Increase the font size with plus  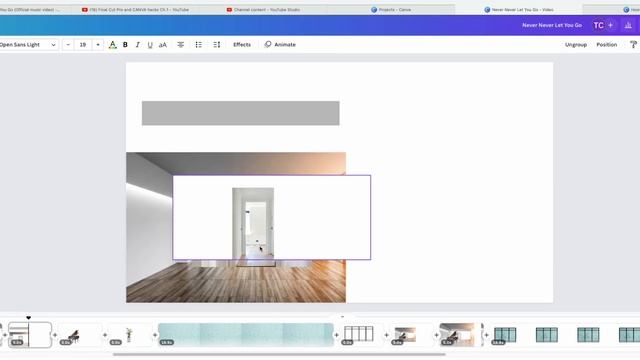pos(98,45)
